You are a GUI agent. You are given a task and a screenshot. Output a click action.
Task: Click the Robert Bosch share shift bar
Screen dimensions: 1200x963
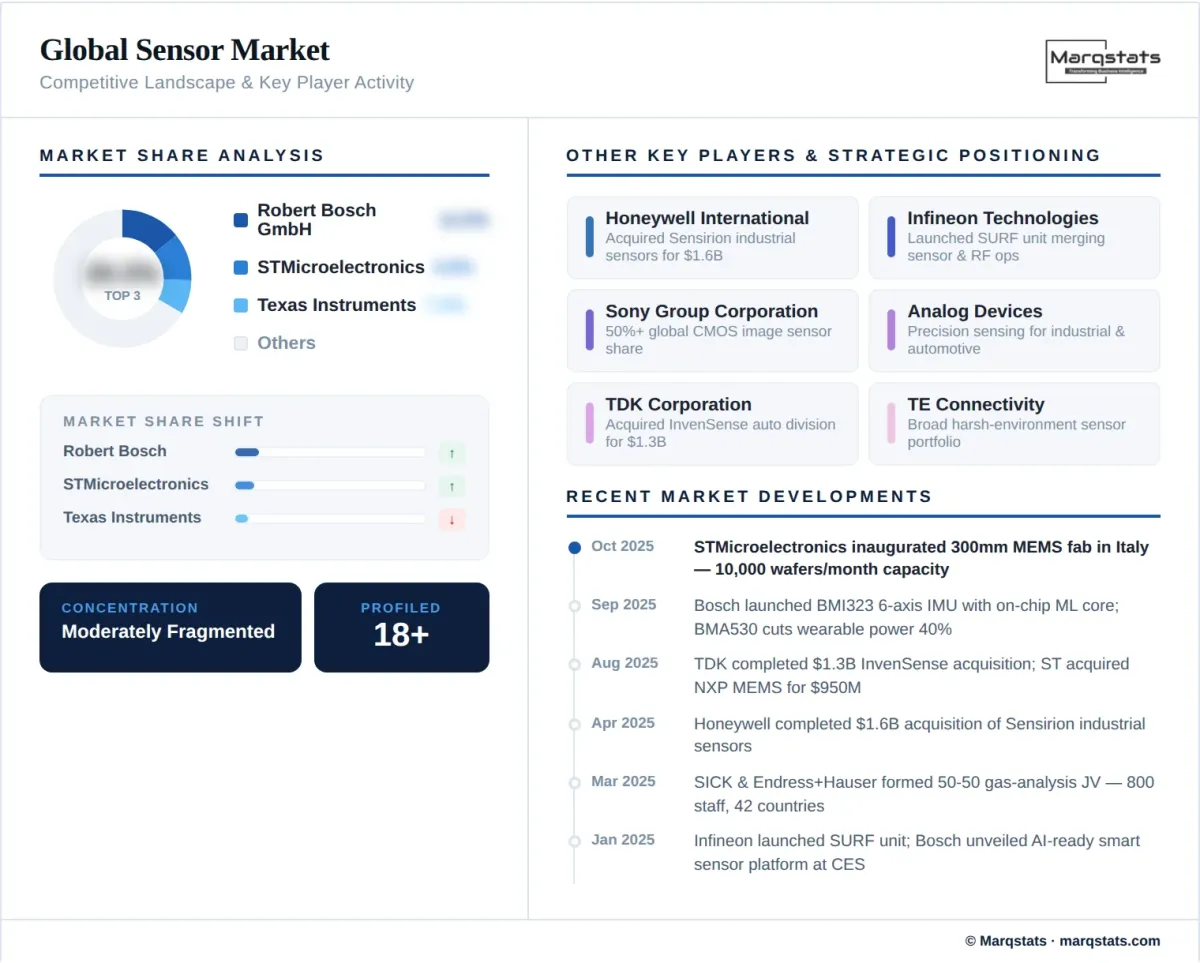(329, 452)
